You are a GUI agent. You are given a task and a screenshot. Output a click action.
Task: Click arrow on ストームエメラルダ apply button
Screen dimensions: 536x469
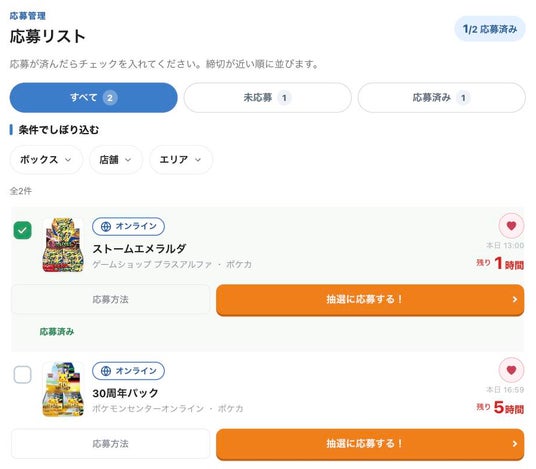pos(514,299)
